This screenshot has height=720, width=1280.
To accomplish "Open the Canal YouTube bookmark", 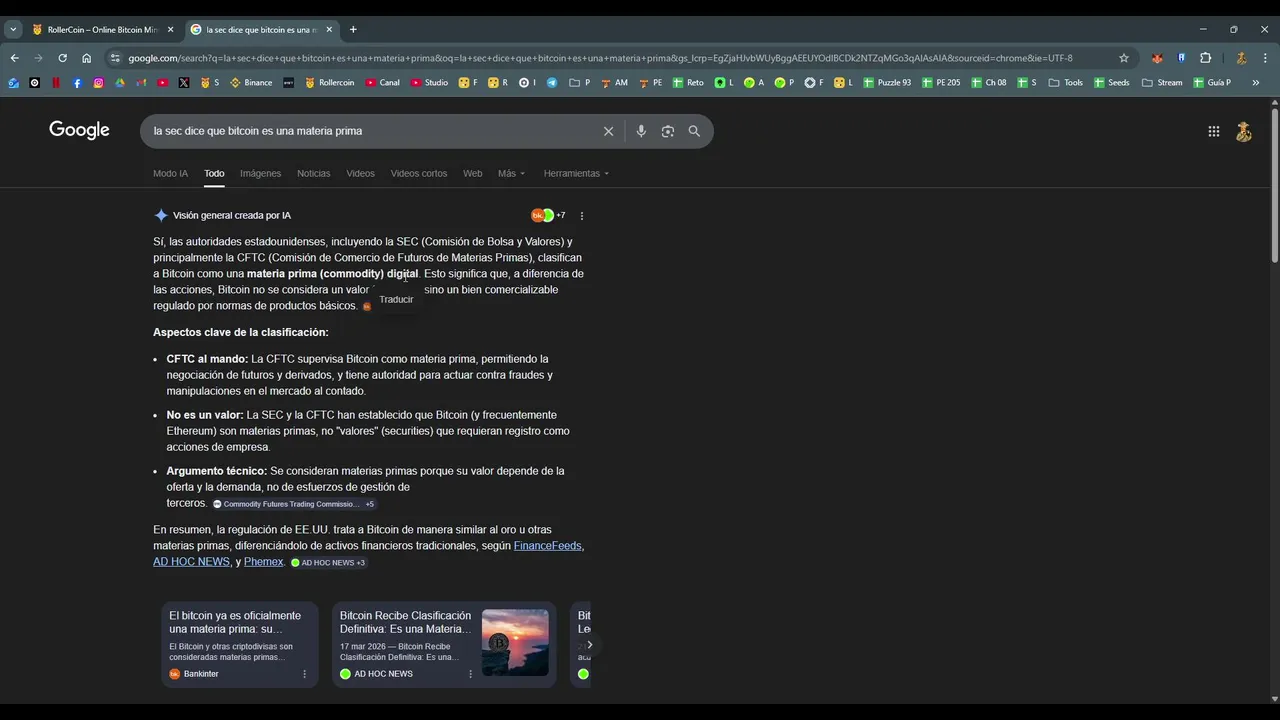I will click(x=382, y=83).
